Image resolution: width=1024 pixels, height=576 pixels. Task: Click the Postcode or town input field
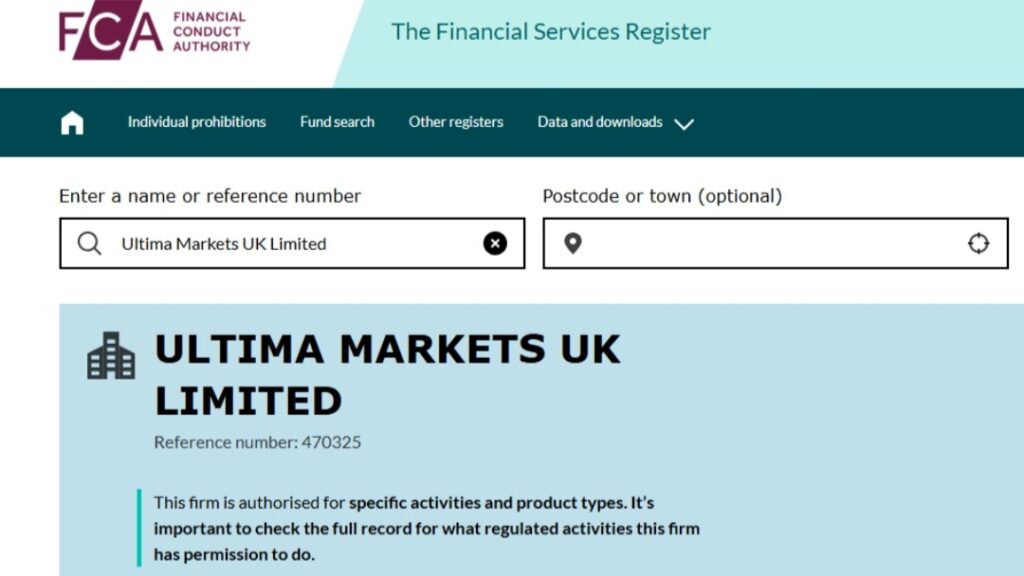(770, 243)
